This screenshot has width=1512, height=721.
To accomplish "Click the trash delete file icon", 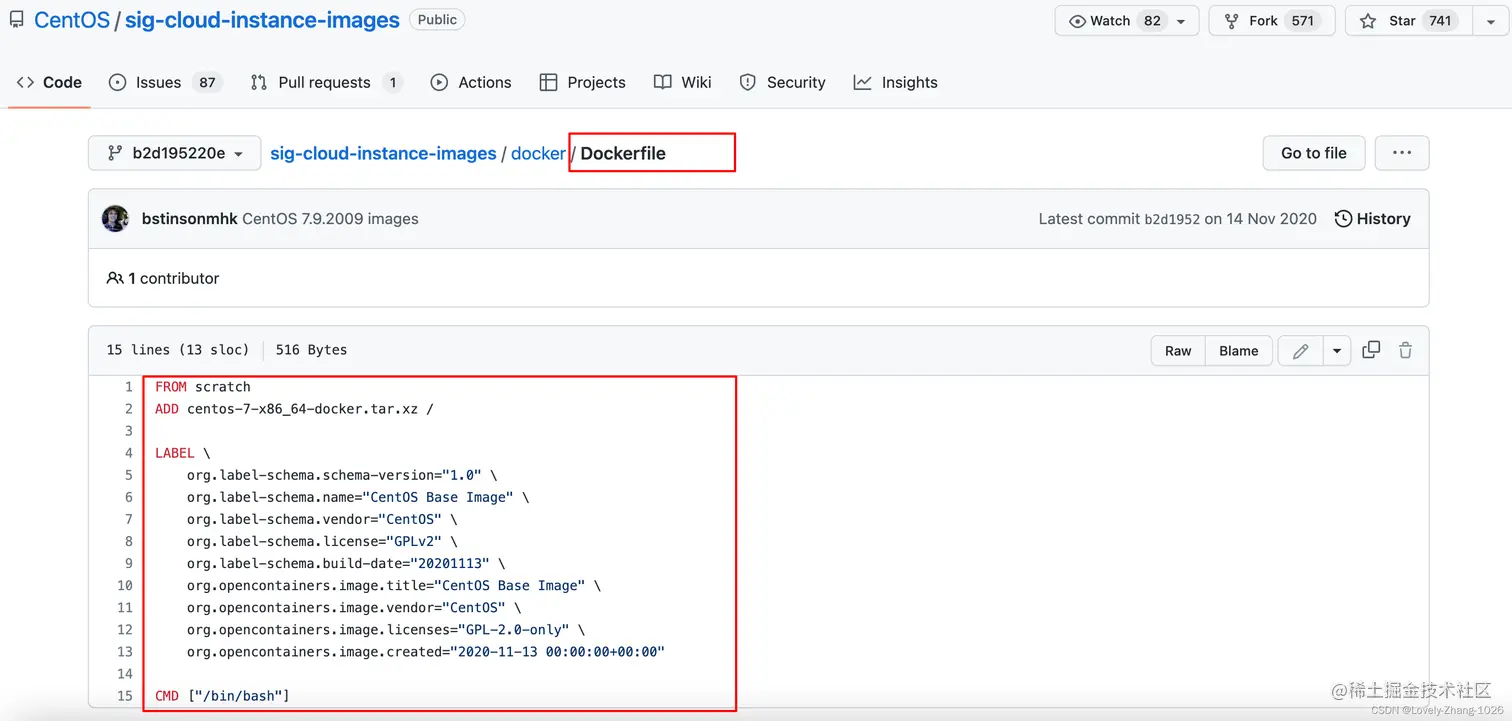I will pos(1405,350).
